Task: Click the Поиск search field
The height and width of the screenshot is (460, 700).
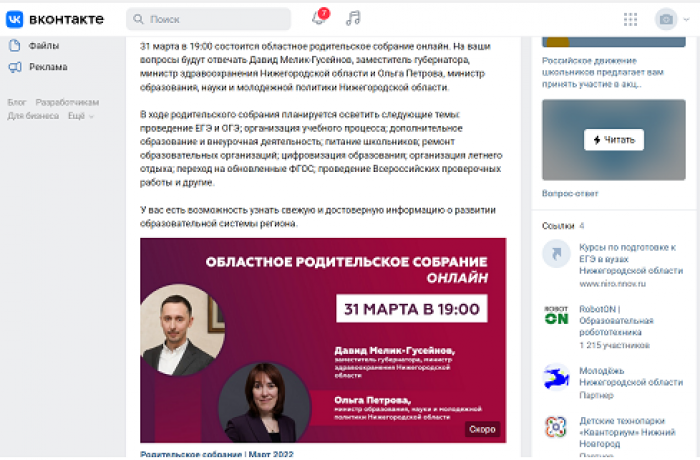Action: point(208,19)
